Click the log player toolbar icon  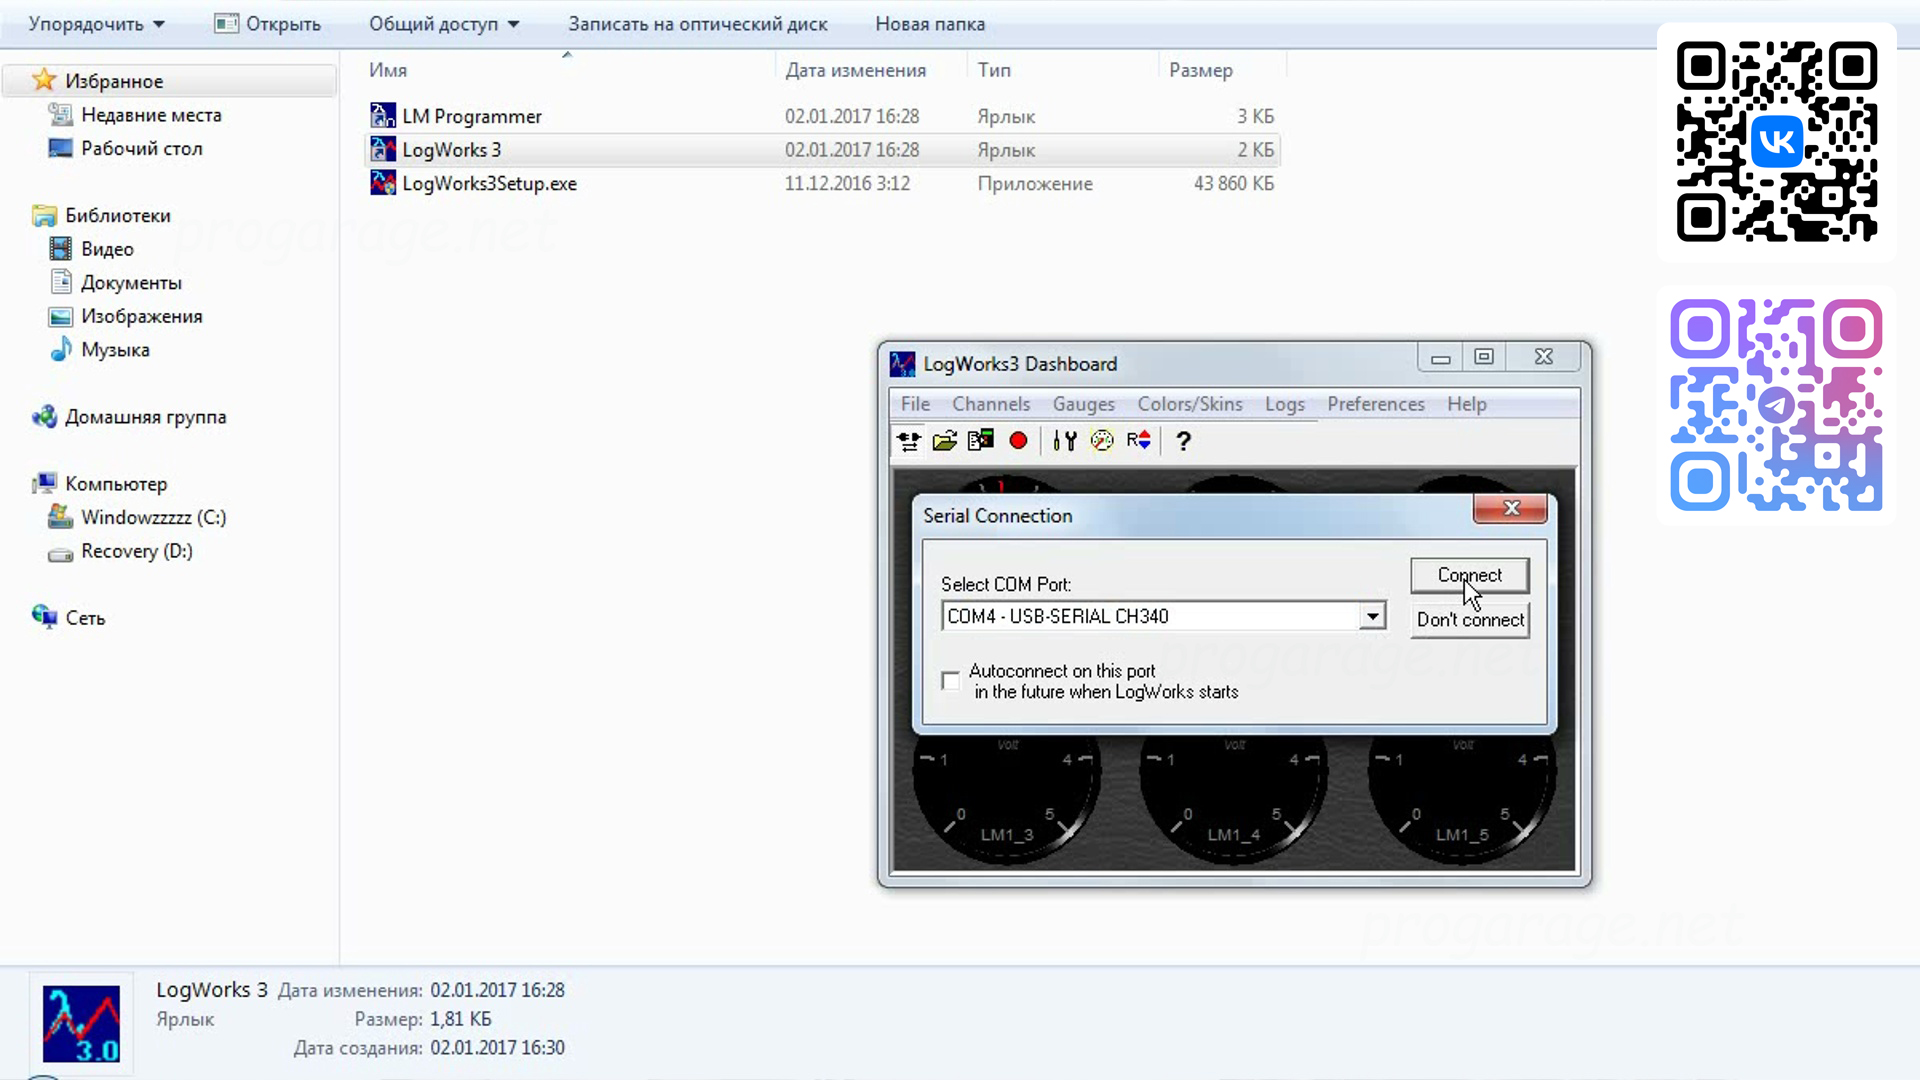(x=981, y=441)
